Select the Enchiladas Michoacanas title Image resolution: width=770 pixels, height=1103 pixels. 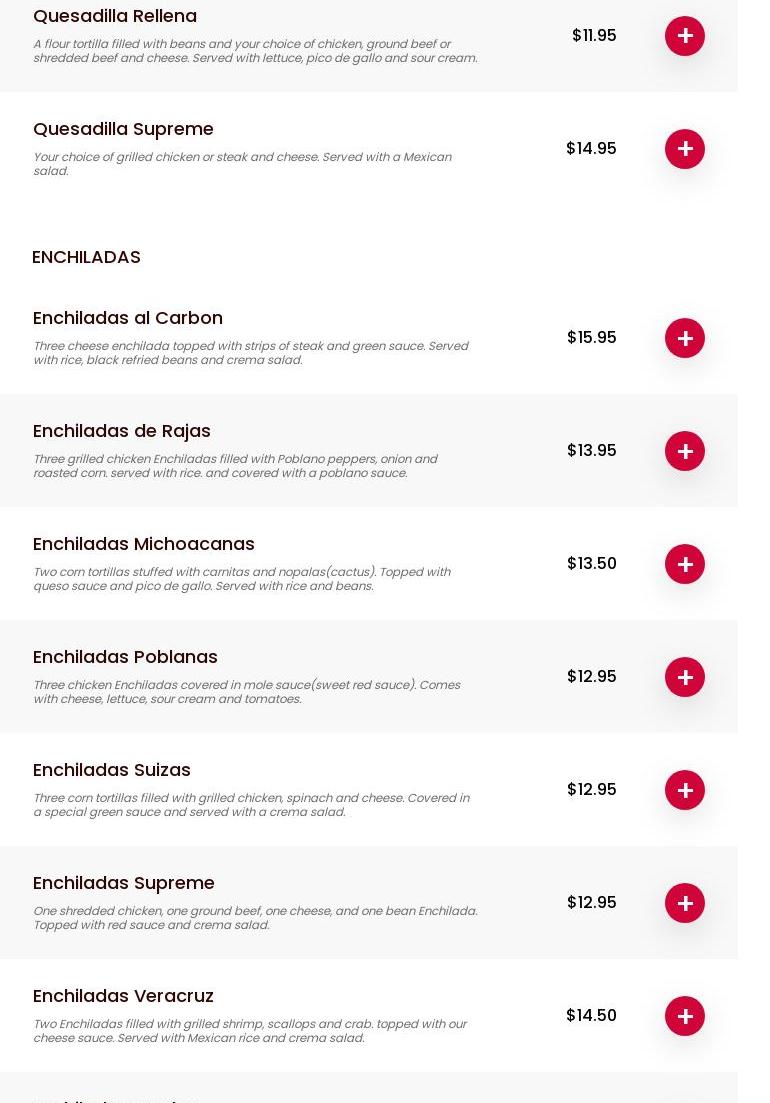pyautogui.click(x=144, y=544)
